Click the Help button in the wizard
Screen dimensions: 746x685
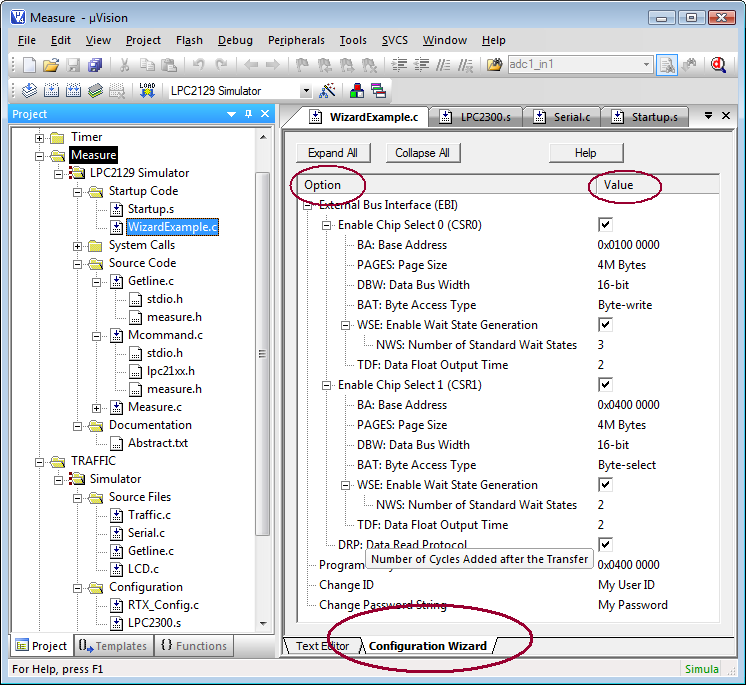pos(586,153)
